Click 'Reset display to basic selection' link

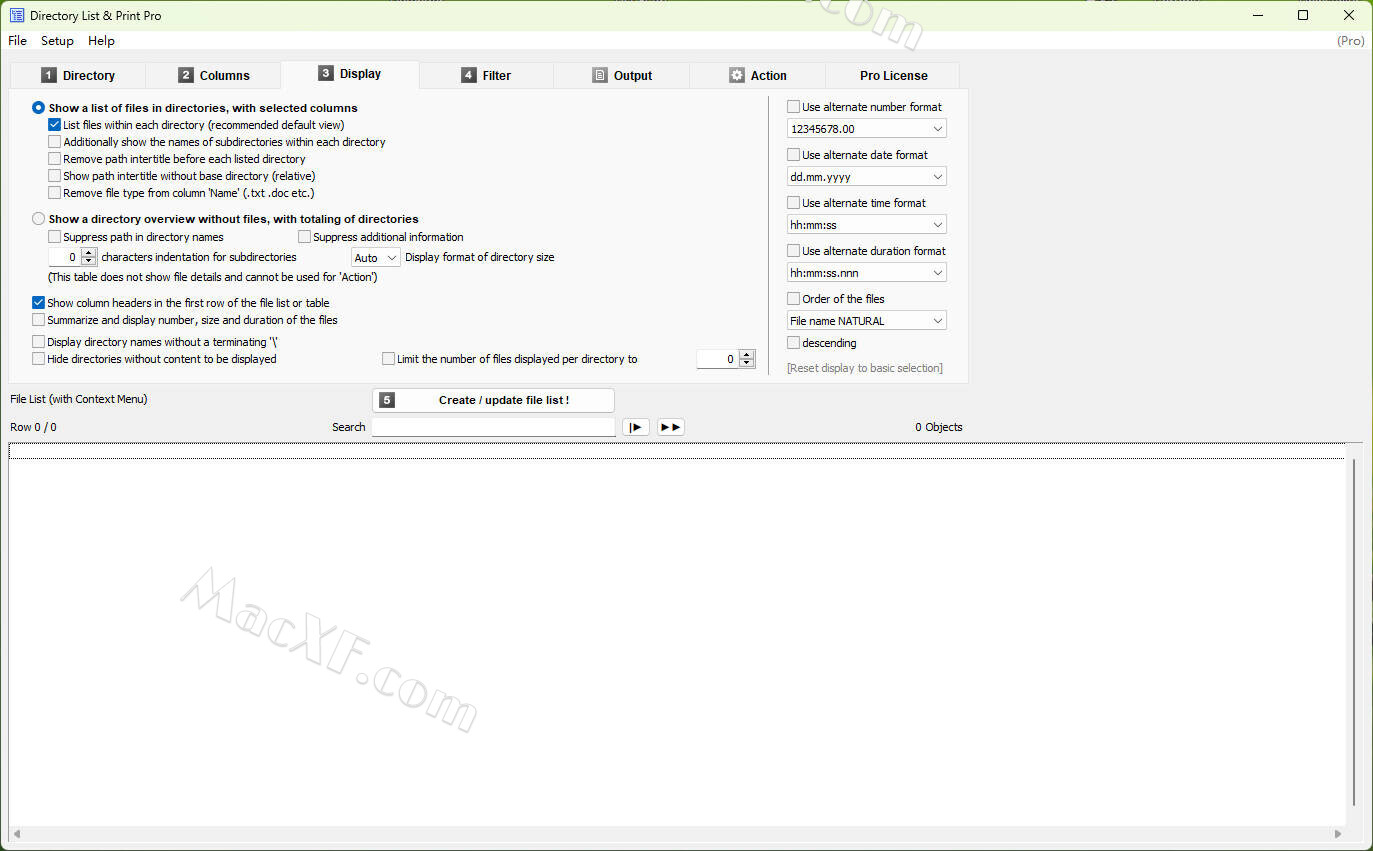point(864,368)
